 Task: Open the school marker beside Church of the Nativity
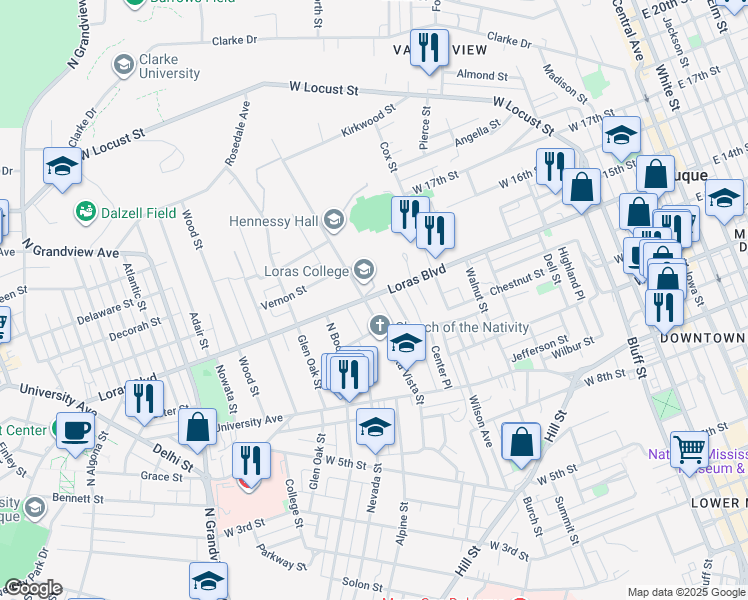point(406,344)
